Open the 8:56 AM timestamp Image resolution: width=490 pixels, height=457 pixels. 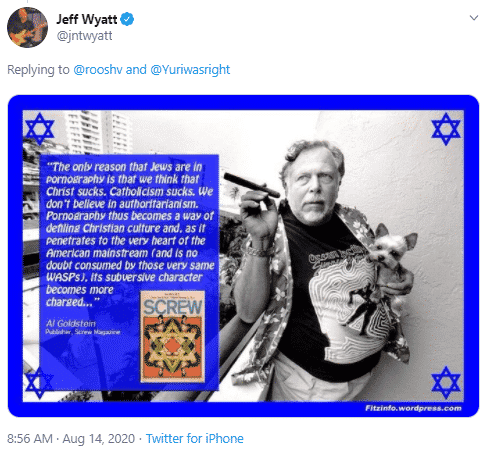tap(30, 438)
